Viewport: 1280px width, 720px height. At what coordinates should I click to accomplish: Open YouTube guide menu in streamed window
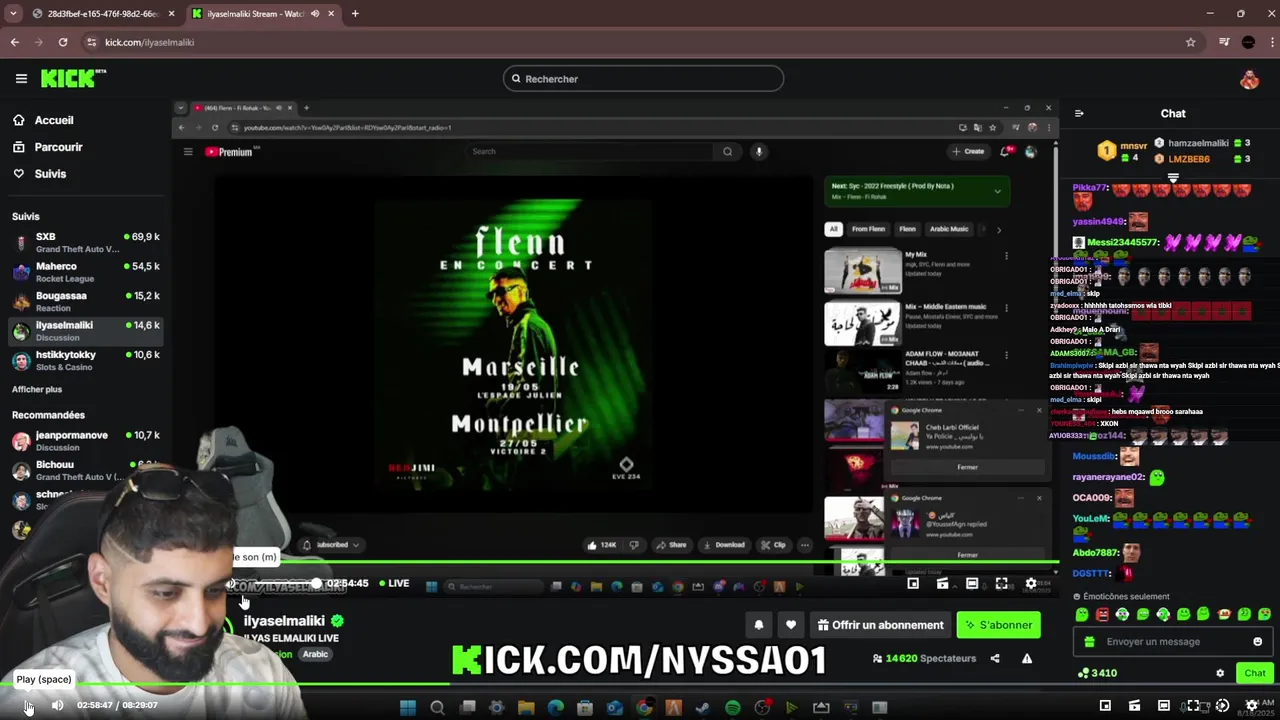(187, 152)
